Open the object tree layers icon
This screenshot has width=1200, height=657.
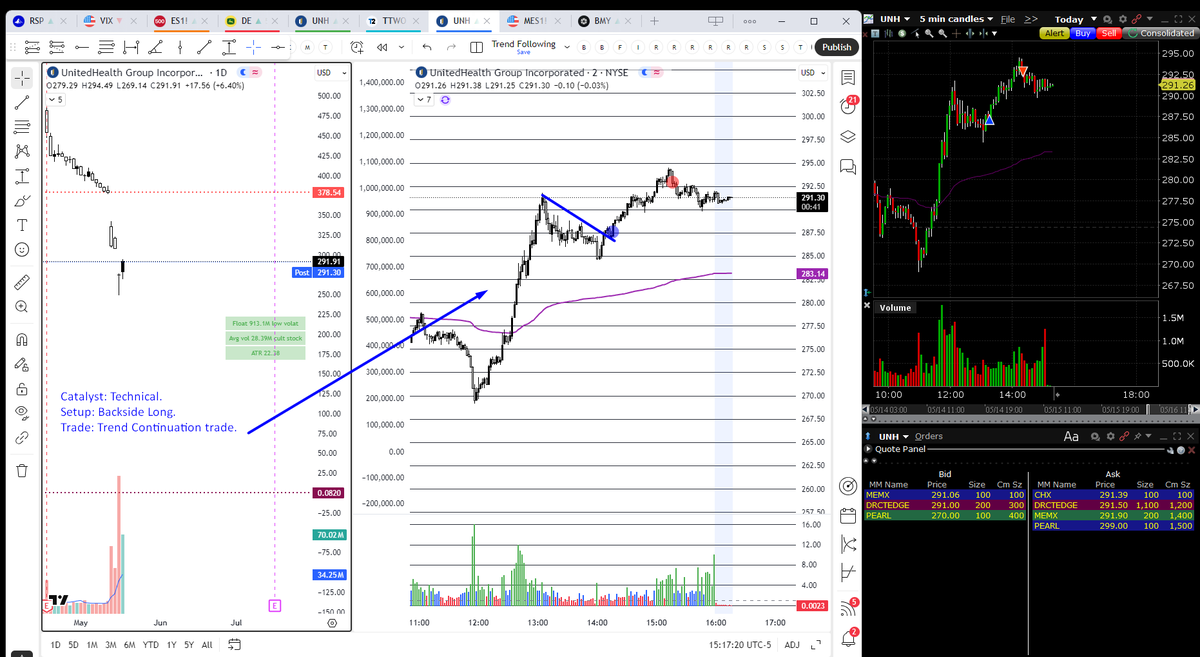click(849, 137)
